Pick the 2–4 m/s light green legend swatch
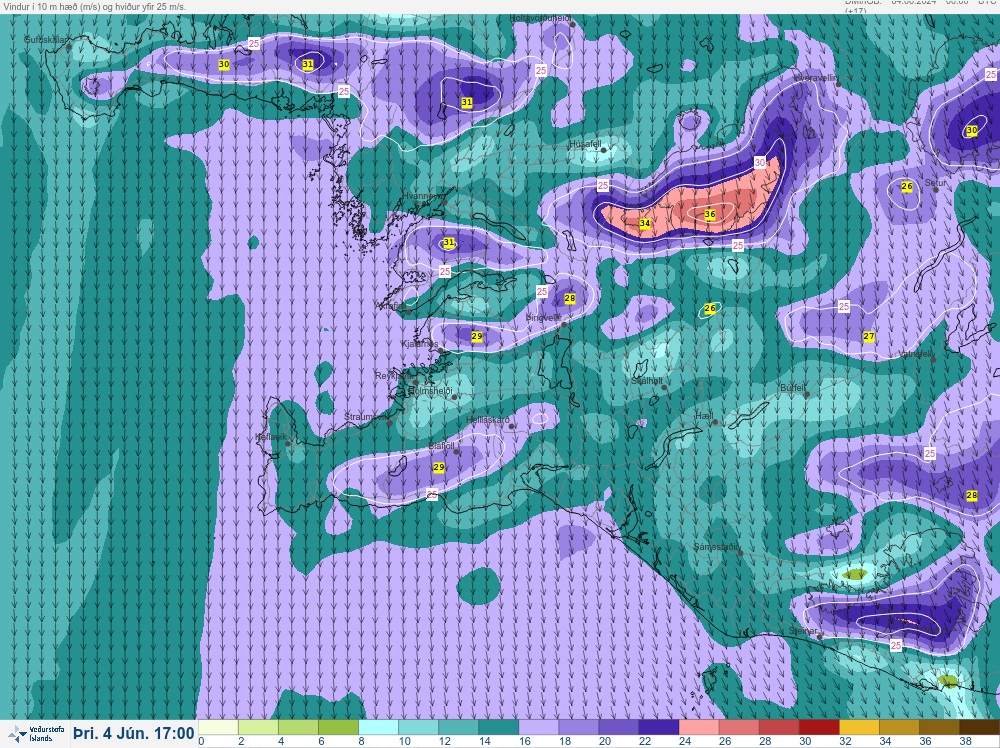This screenshot has width=1000, height=748. (258, 728)
